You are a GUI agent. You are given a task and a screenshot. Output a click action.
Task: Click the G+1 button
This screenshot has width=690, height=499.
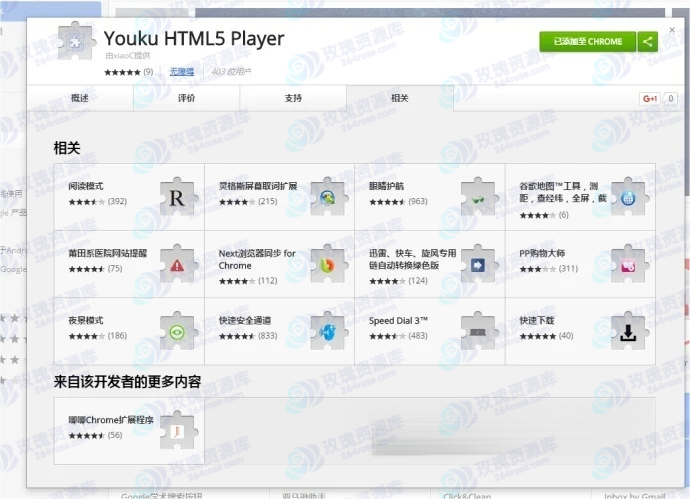pos(650,99)
